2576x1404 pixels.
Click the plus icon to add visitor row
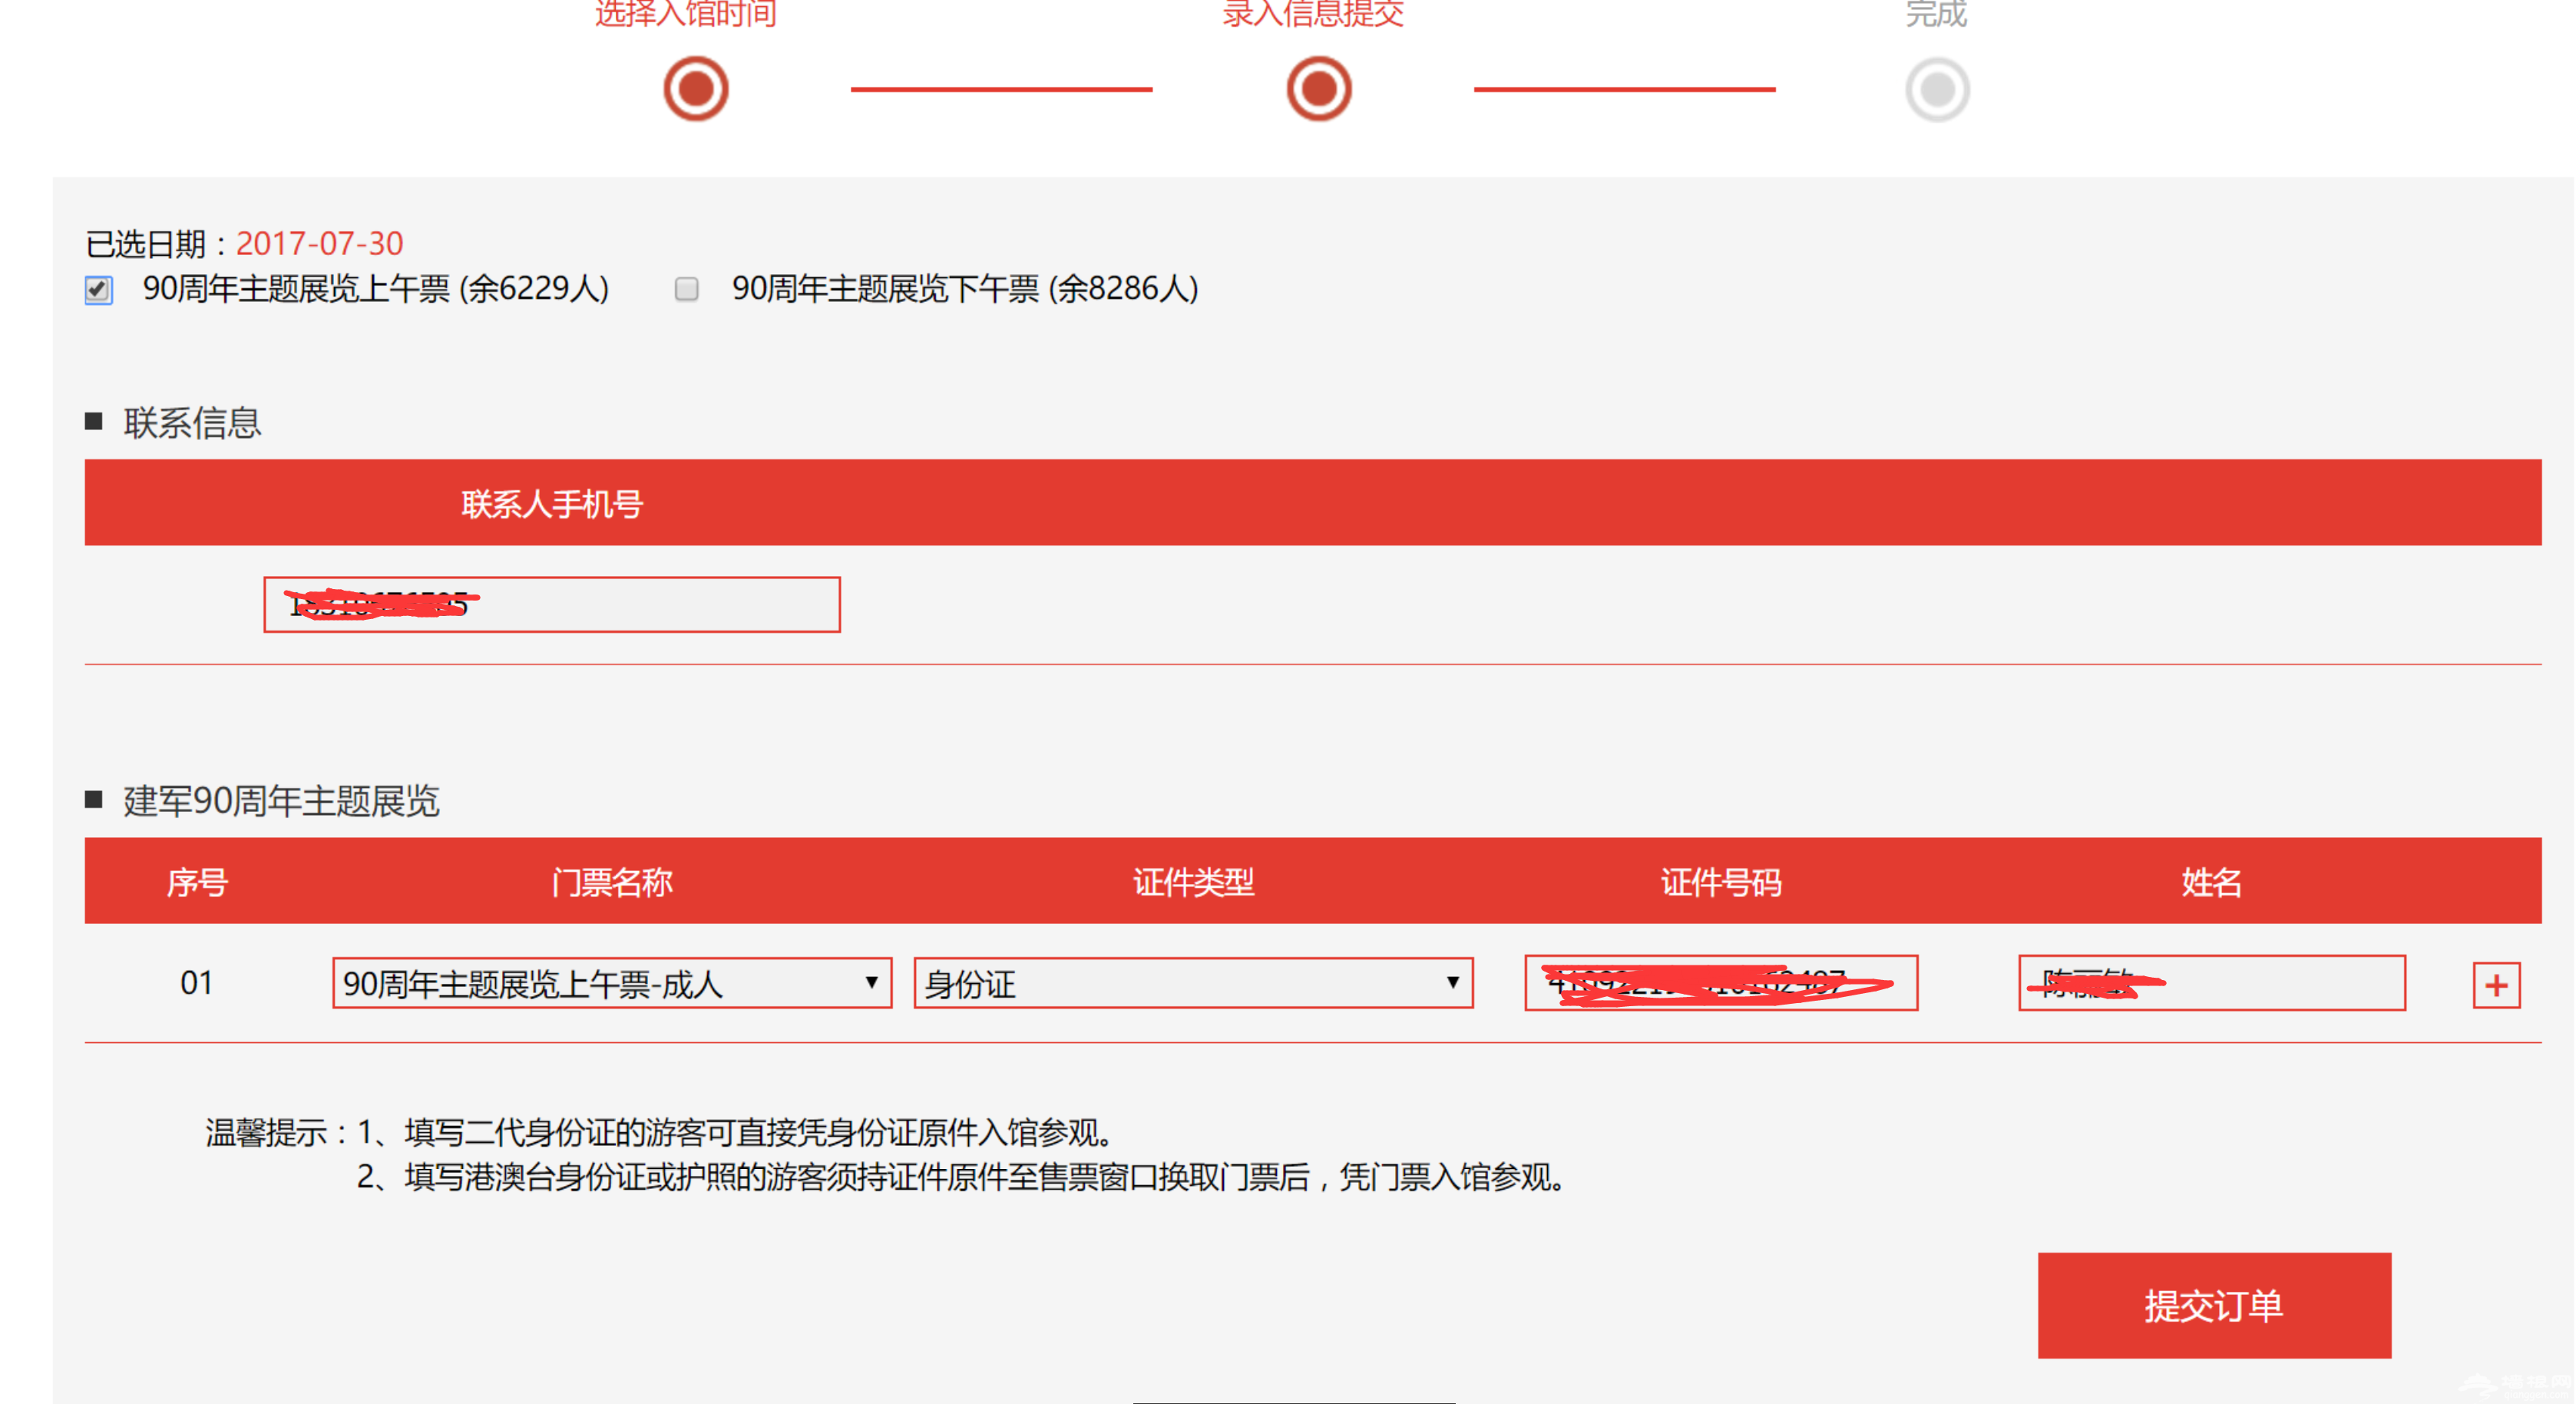click(2495, 986)
